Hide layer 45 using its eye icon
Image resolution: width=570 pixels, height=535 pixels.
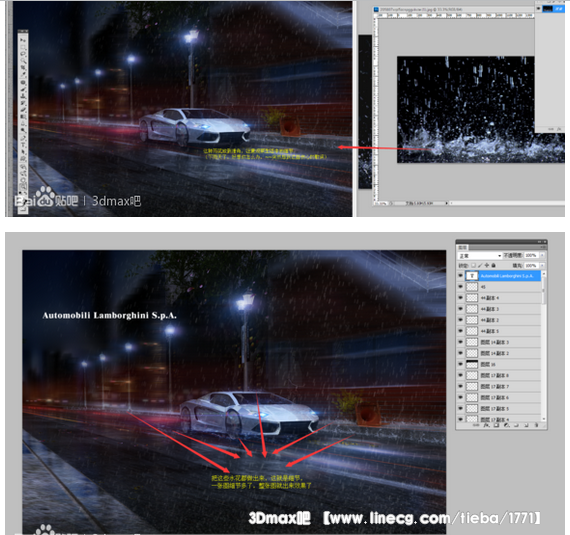[461, 287]
